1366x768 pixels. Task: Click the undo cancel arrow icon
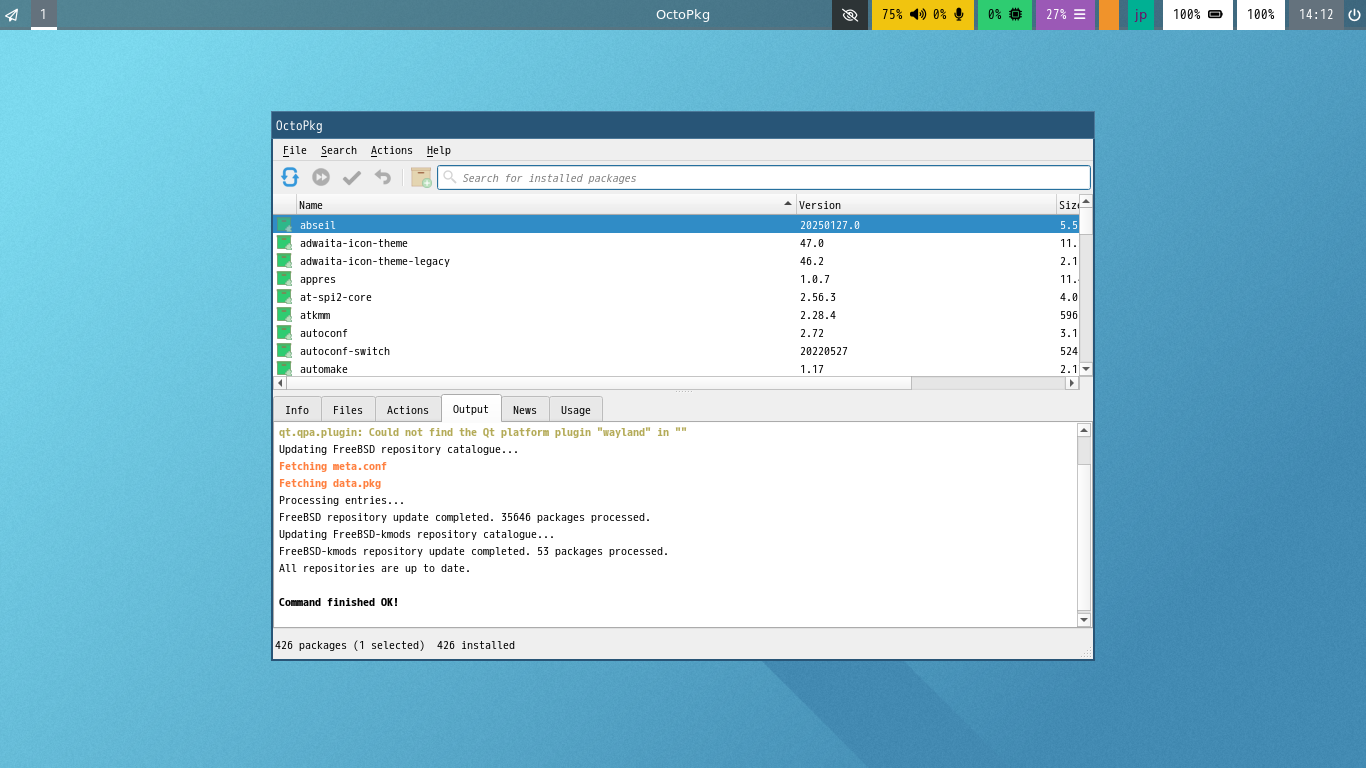(x=383, y=177)
